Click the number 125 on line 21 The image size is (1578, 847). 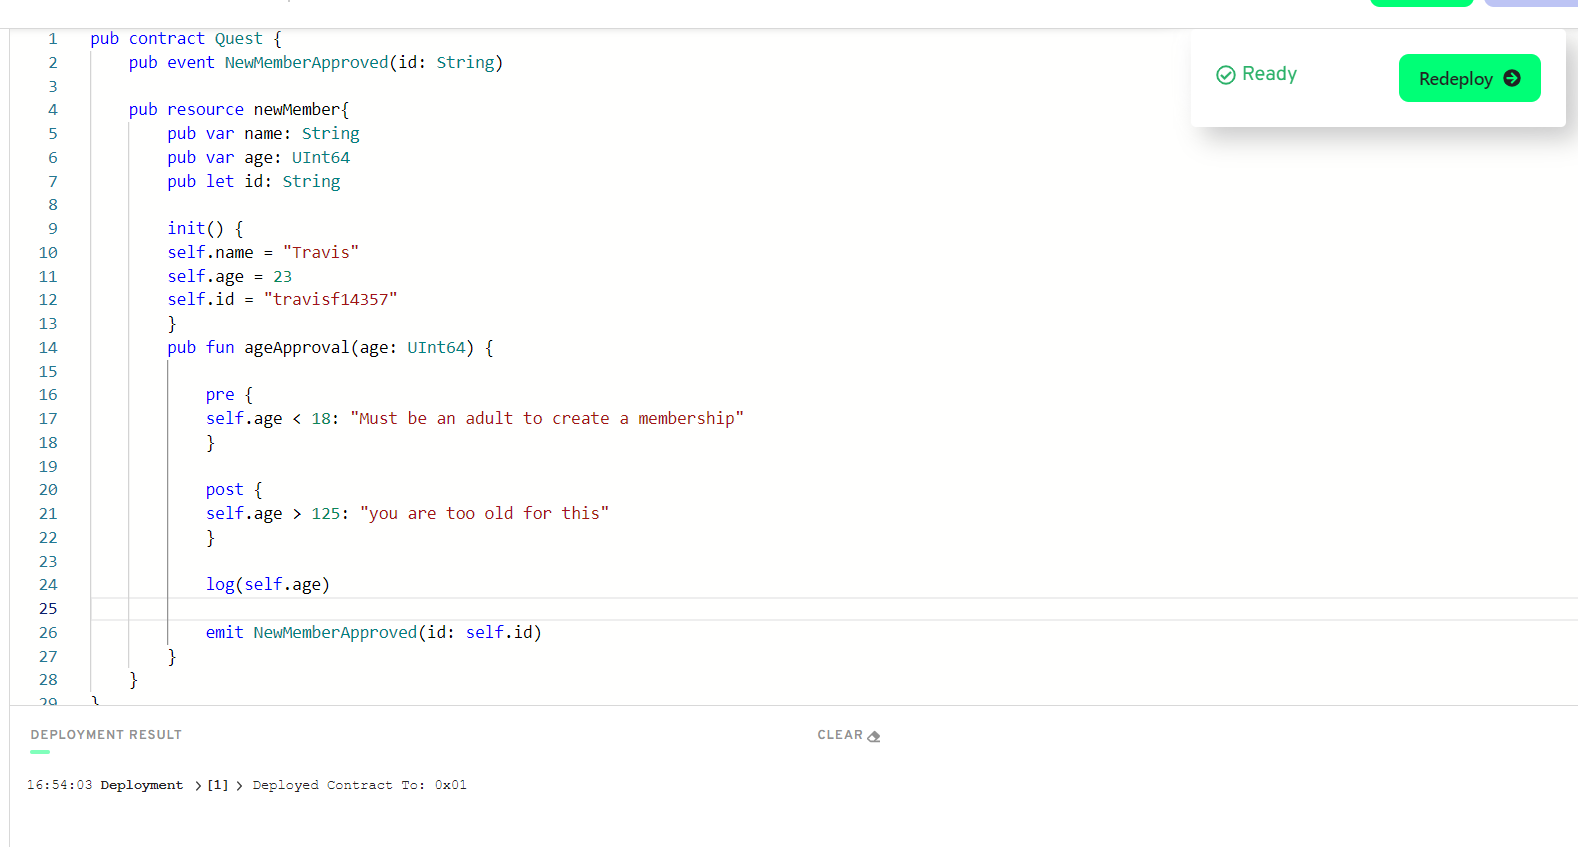point(326,514)
